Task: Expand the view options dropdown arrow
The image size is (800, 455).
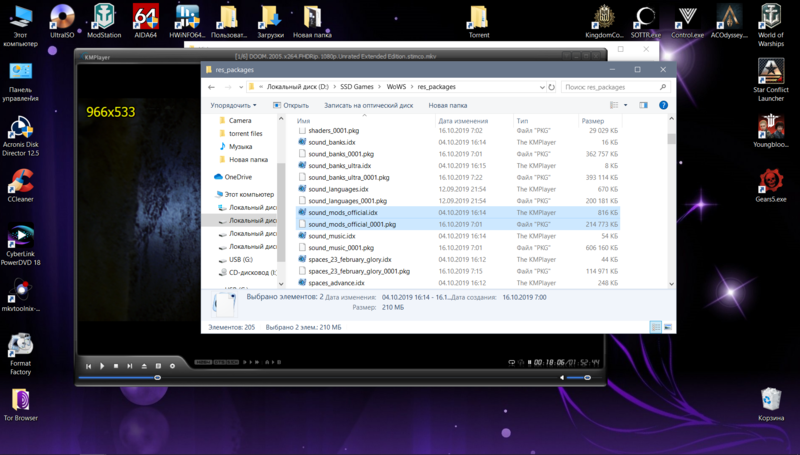Action: tap(626, 105)
